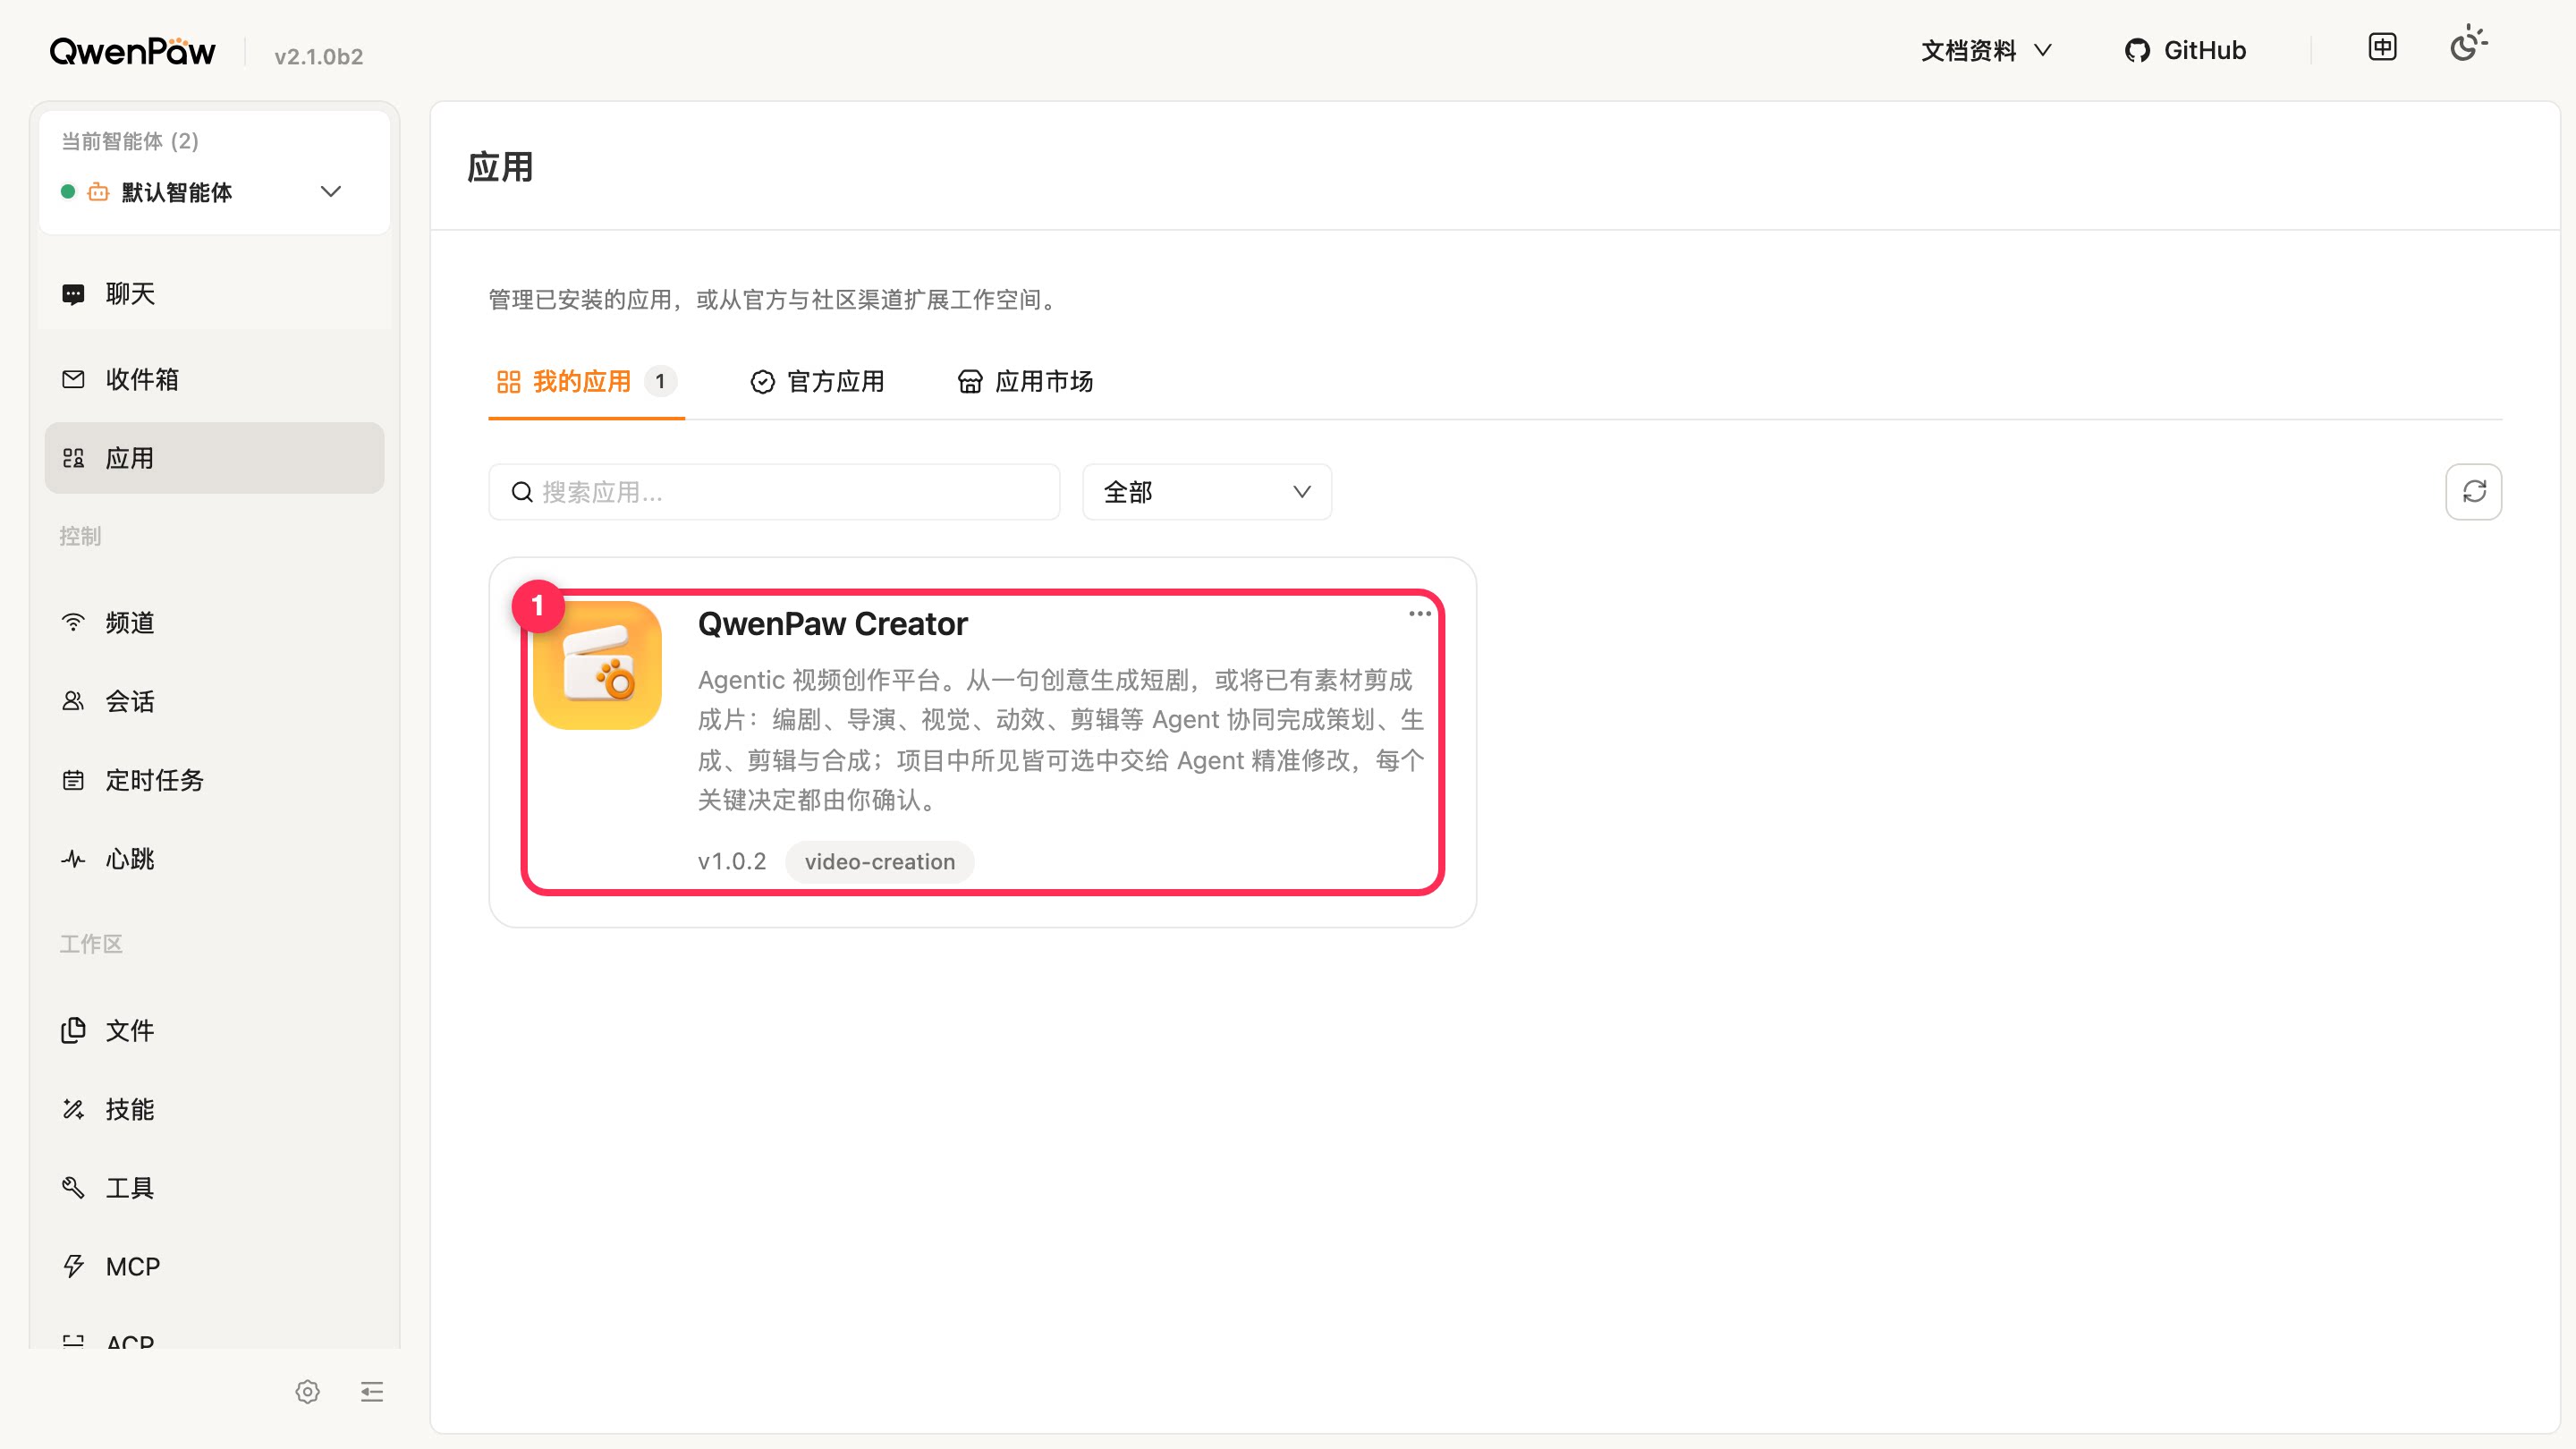
Task: Expand the 默认智能体 agent selector
Action: [x=214, y=192]
